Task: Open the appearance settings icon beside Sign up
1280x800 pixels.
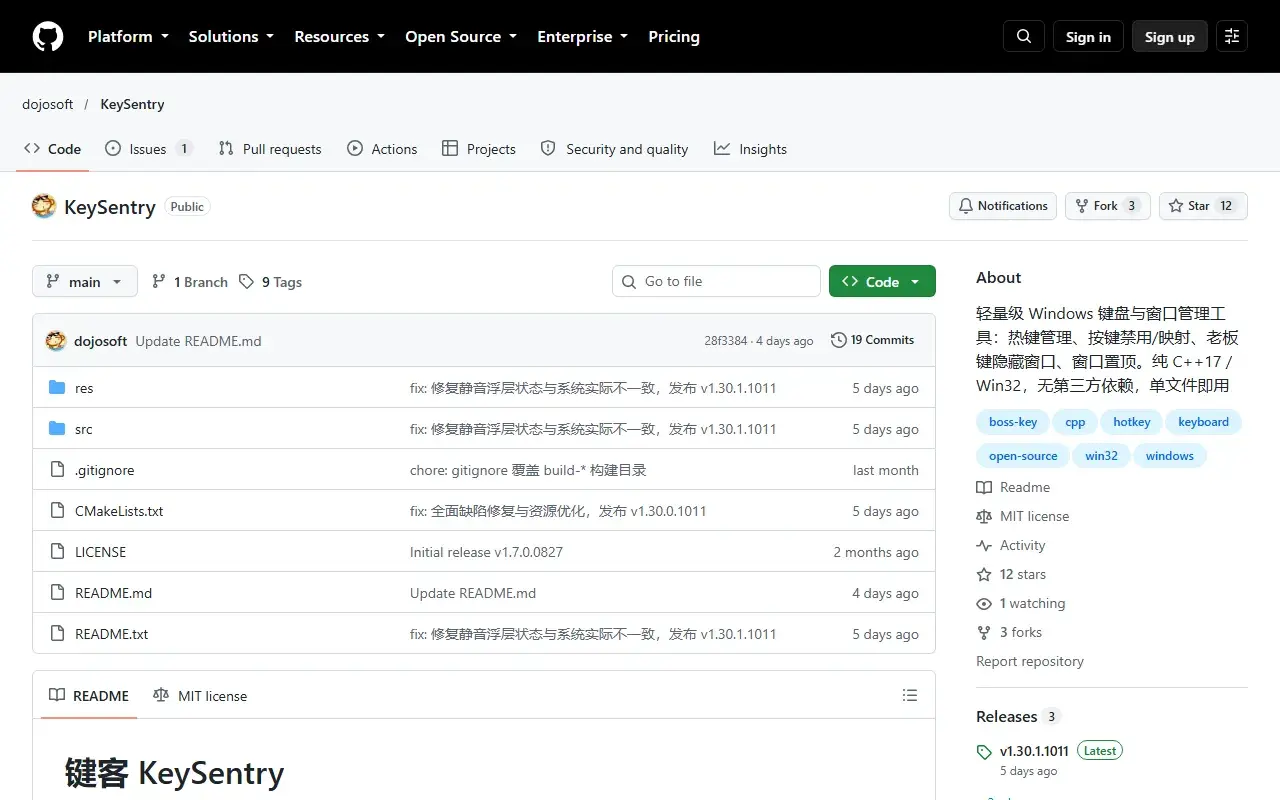Action: [1232, 37]
